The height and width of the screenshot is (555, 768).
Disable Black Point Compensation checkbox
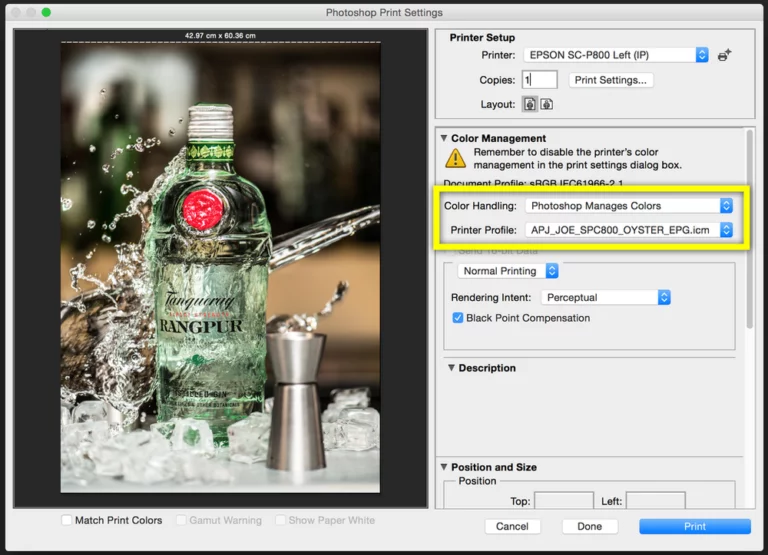[458, 318]
